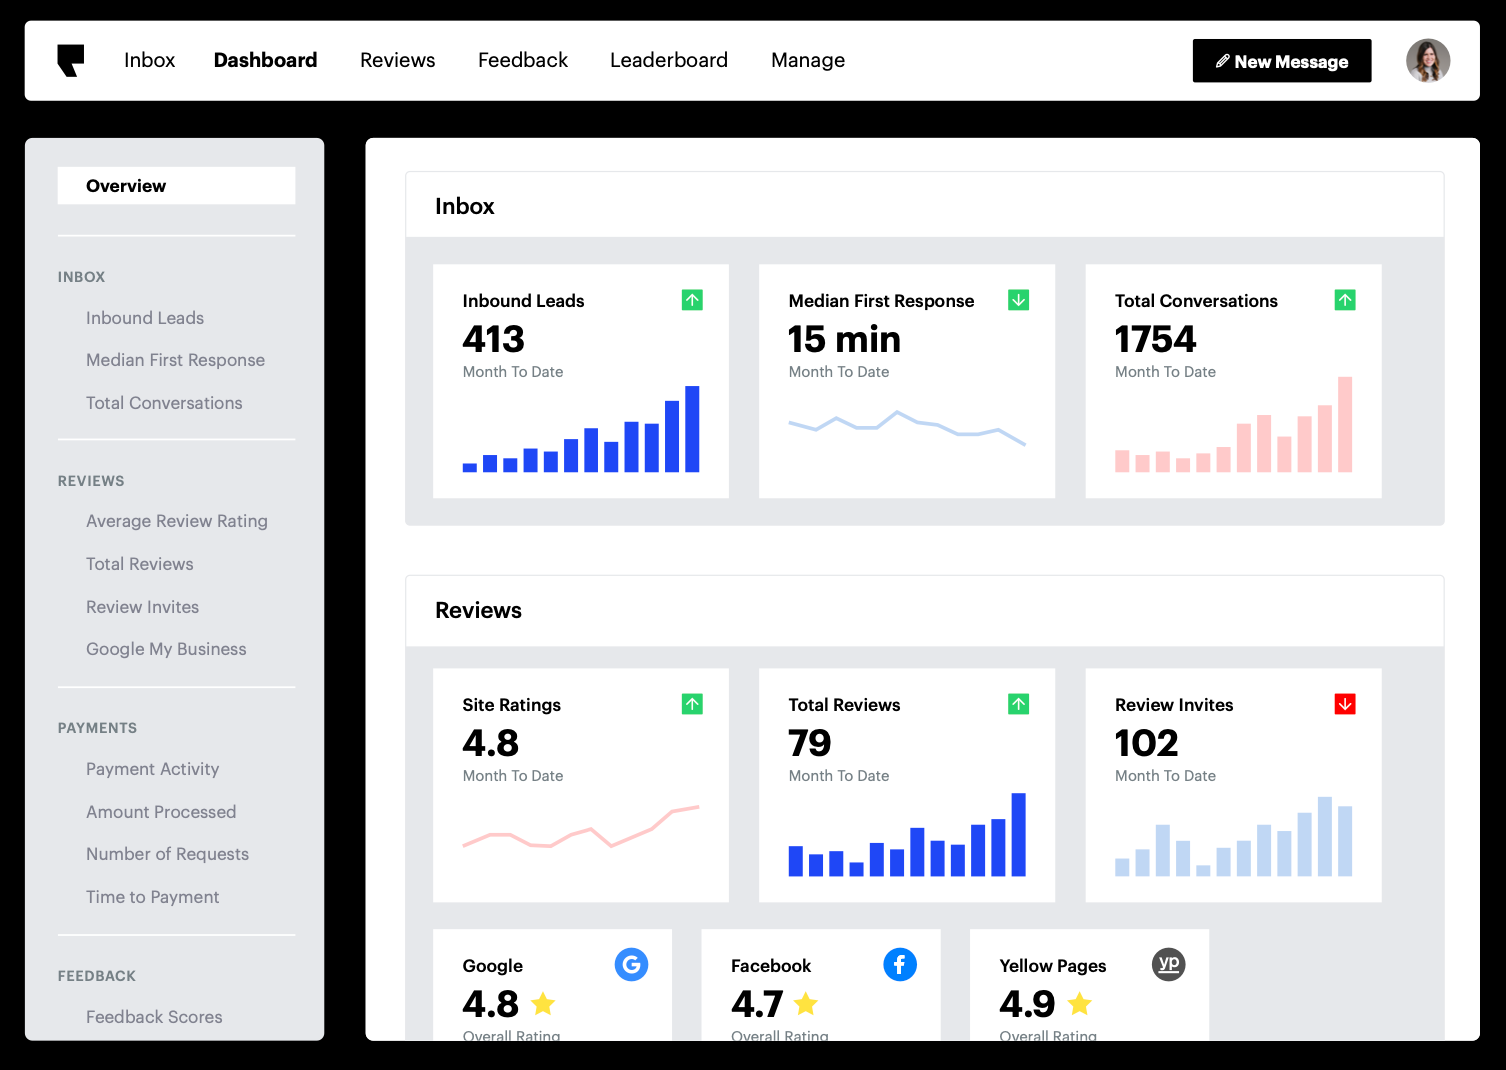Click the Yellow Pages icon on the rating card
This screenshot has height=1070, width=1506.
point(1168,964)
